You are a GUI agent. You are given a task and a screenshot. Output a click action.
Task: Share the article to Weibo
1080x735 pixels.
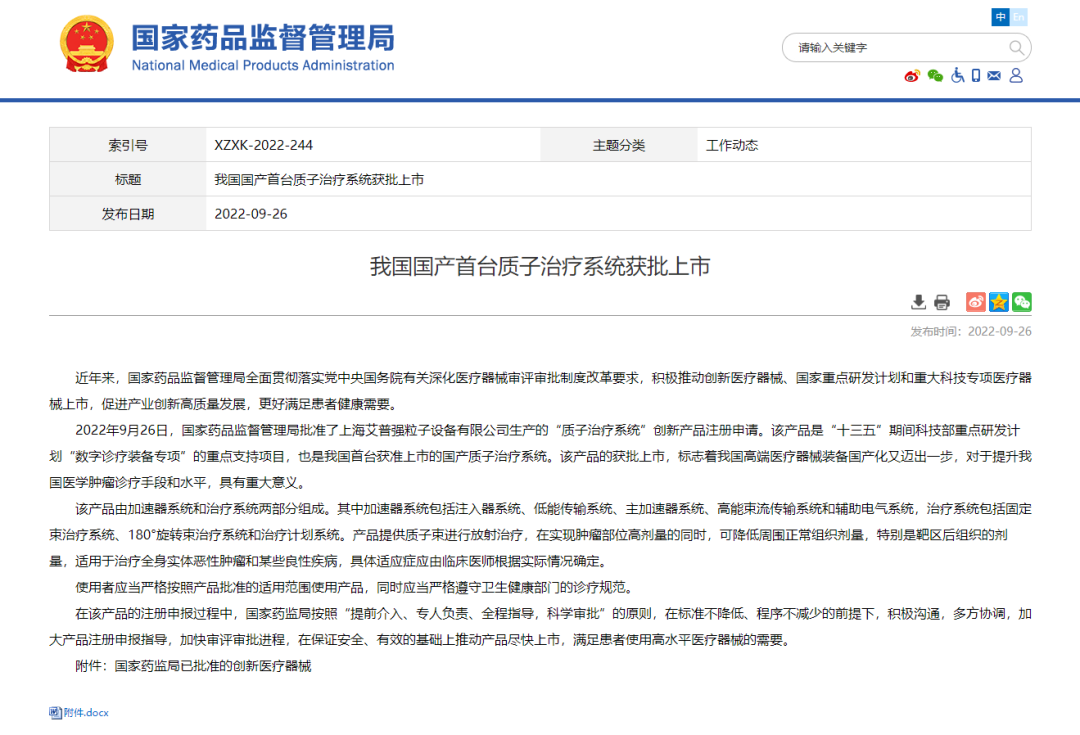tap(975, 302)
